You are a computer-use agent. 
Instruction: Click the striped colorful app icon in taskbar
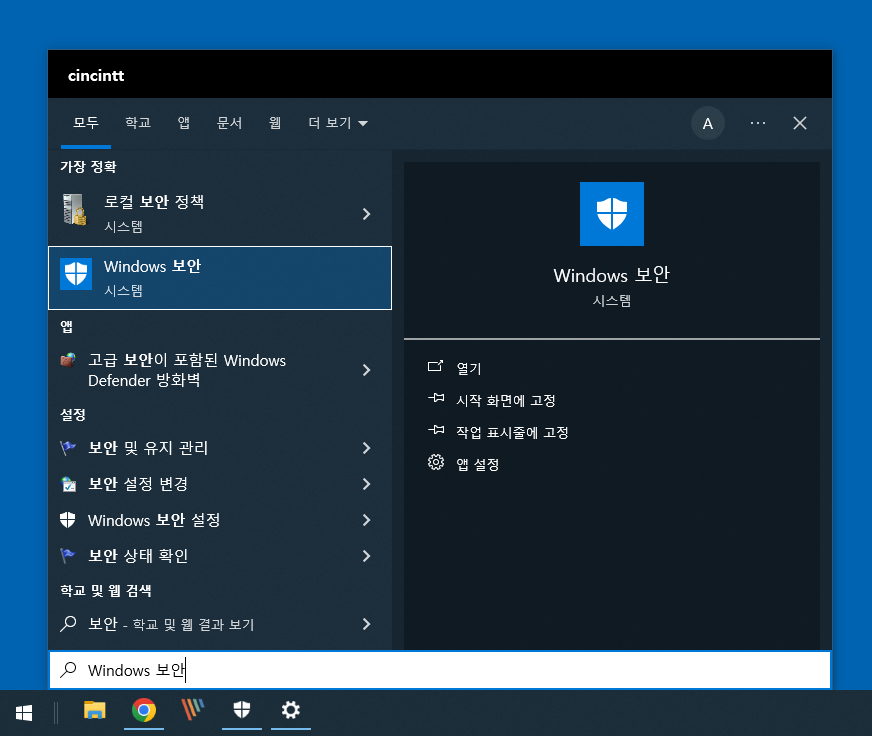click(192, 710)
